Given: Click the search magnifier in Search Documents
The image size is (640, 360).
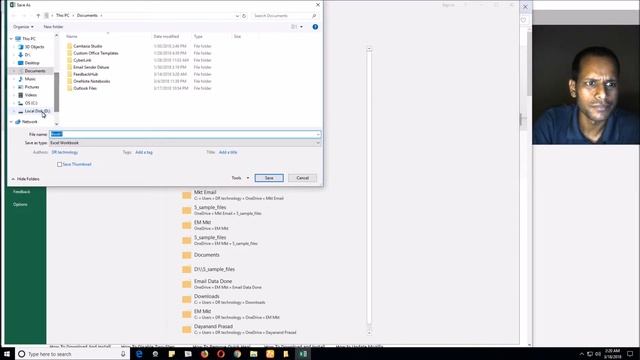Looking at the screenshot, I should (x=314, y=16).
